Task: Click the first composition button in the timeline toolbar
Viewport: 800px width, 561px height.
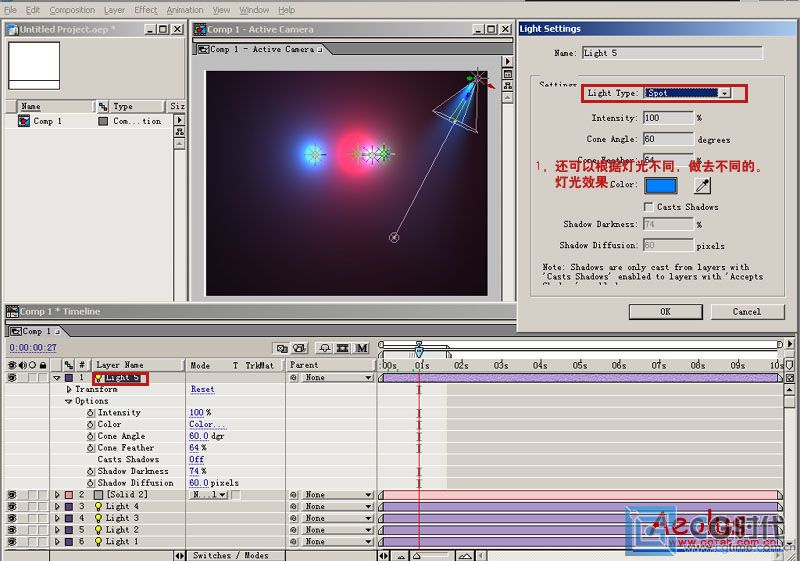Action: [x=282, y=348]
